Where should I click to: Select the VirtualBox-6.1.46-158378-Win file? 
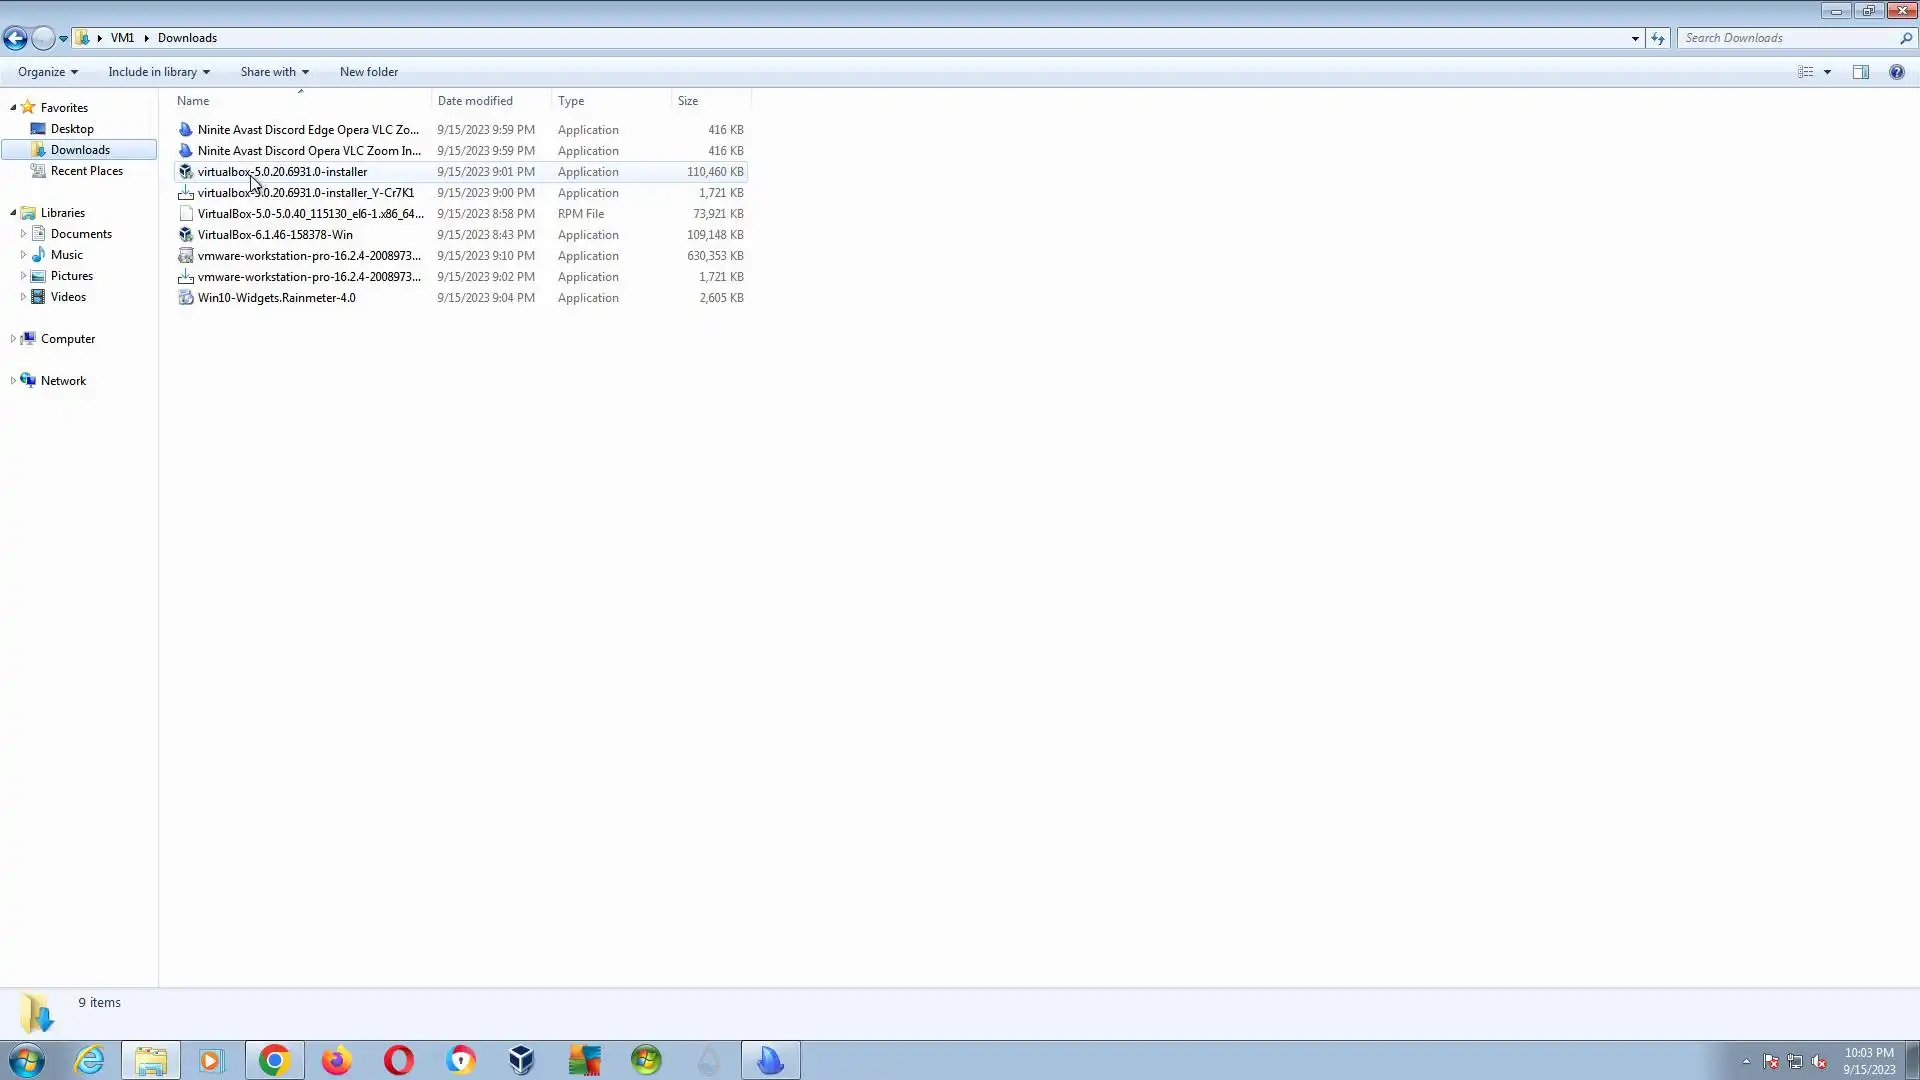275,235
